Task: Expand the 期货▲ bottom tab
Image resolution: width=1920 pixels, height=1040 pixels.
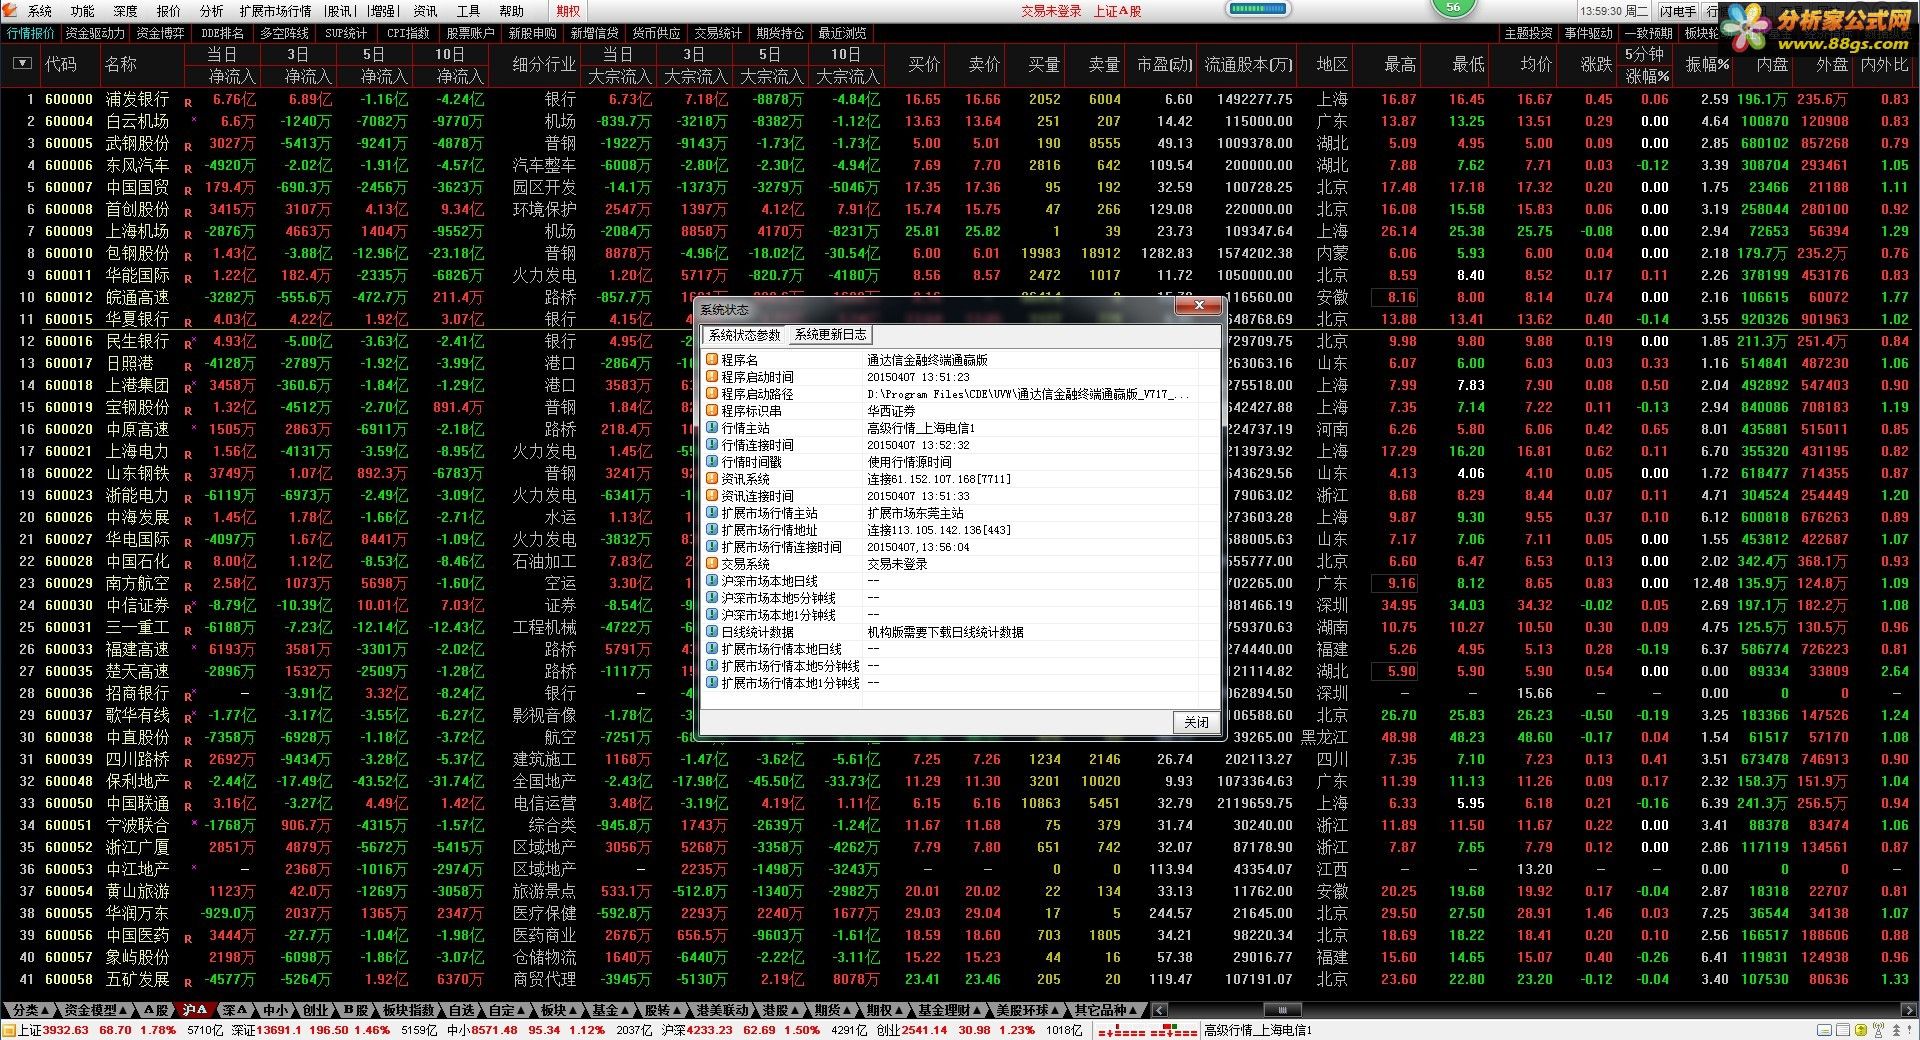Action: tap(831, 1010)
